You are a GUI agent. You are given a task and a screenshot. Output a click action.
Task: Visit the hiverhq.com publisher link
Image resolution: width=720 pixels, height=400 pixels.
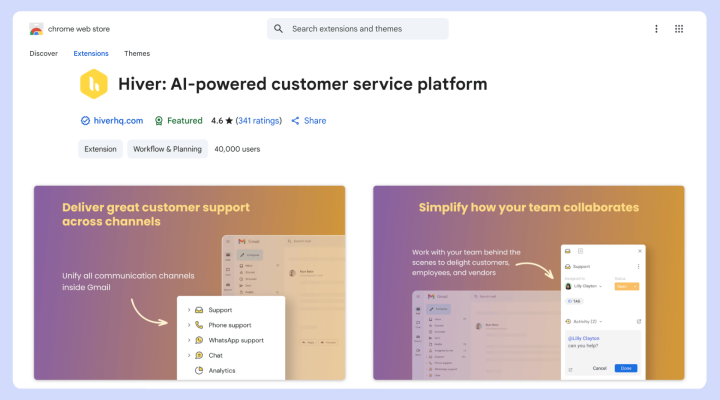tap(118, 121)
